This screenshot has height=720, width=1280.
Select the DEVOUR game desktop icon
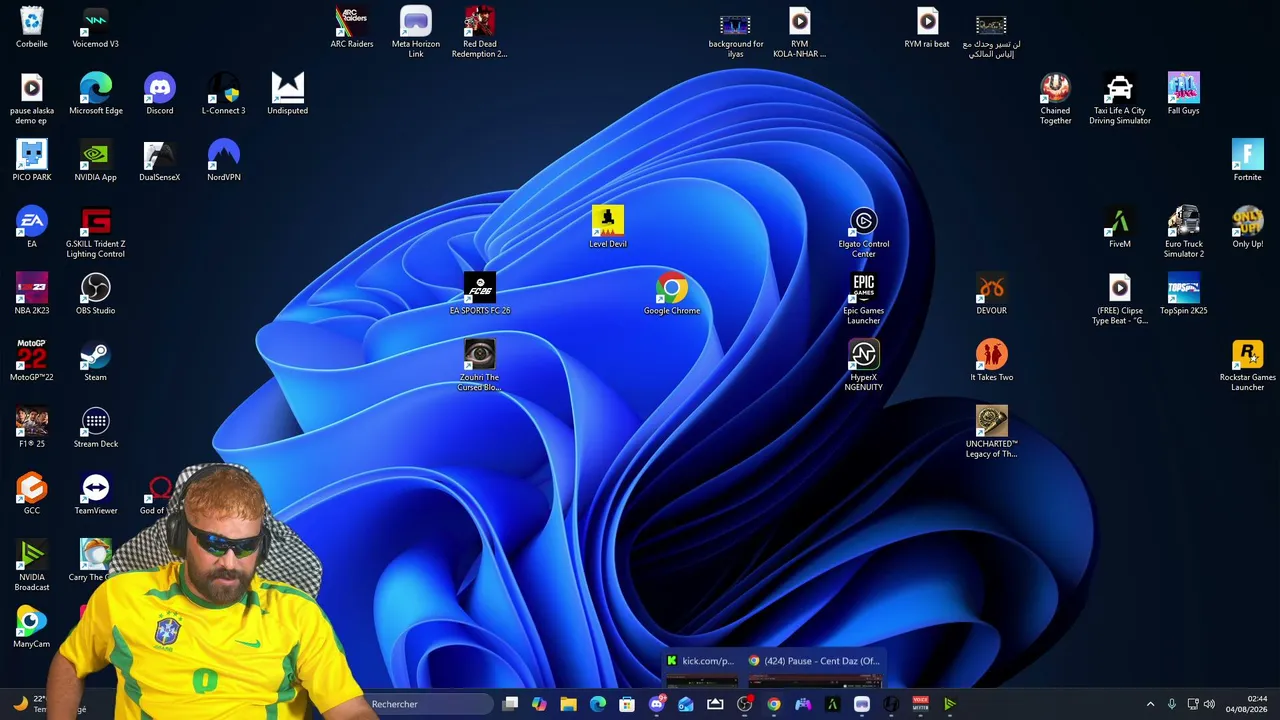tap(992, 294)
